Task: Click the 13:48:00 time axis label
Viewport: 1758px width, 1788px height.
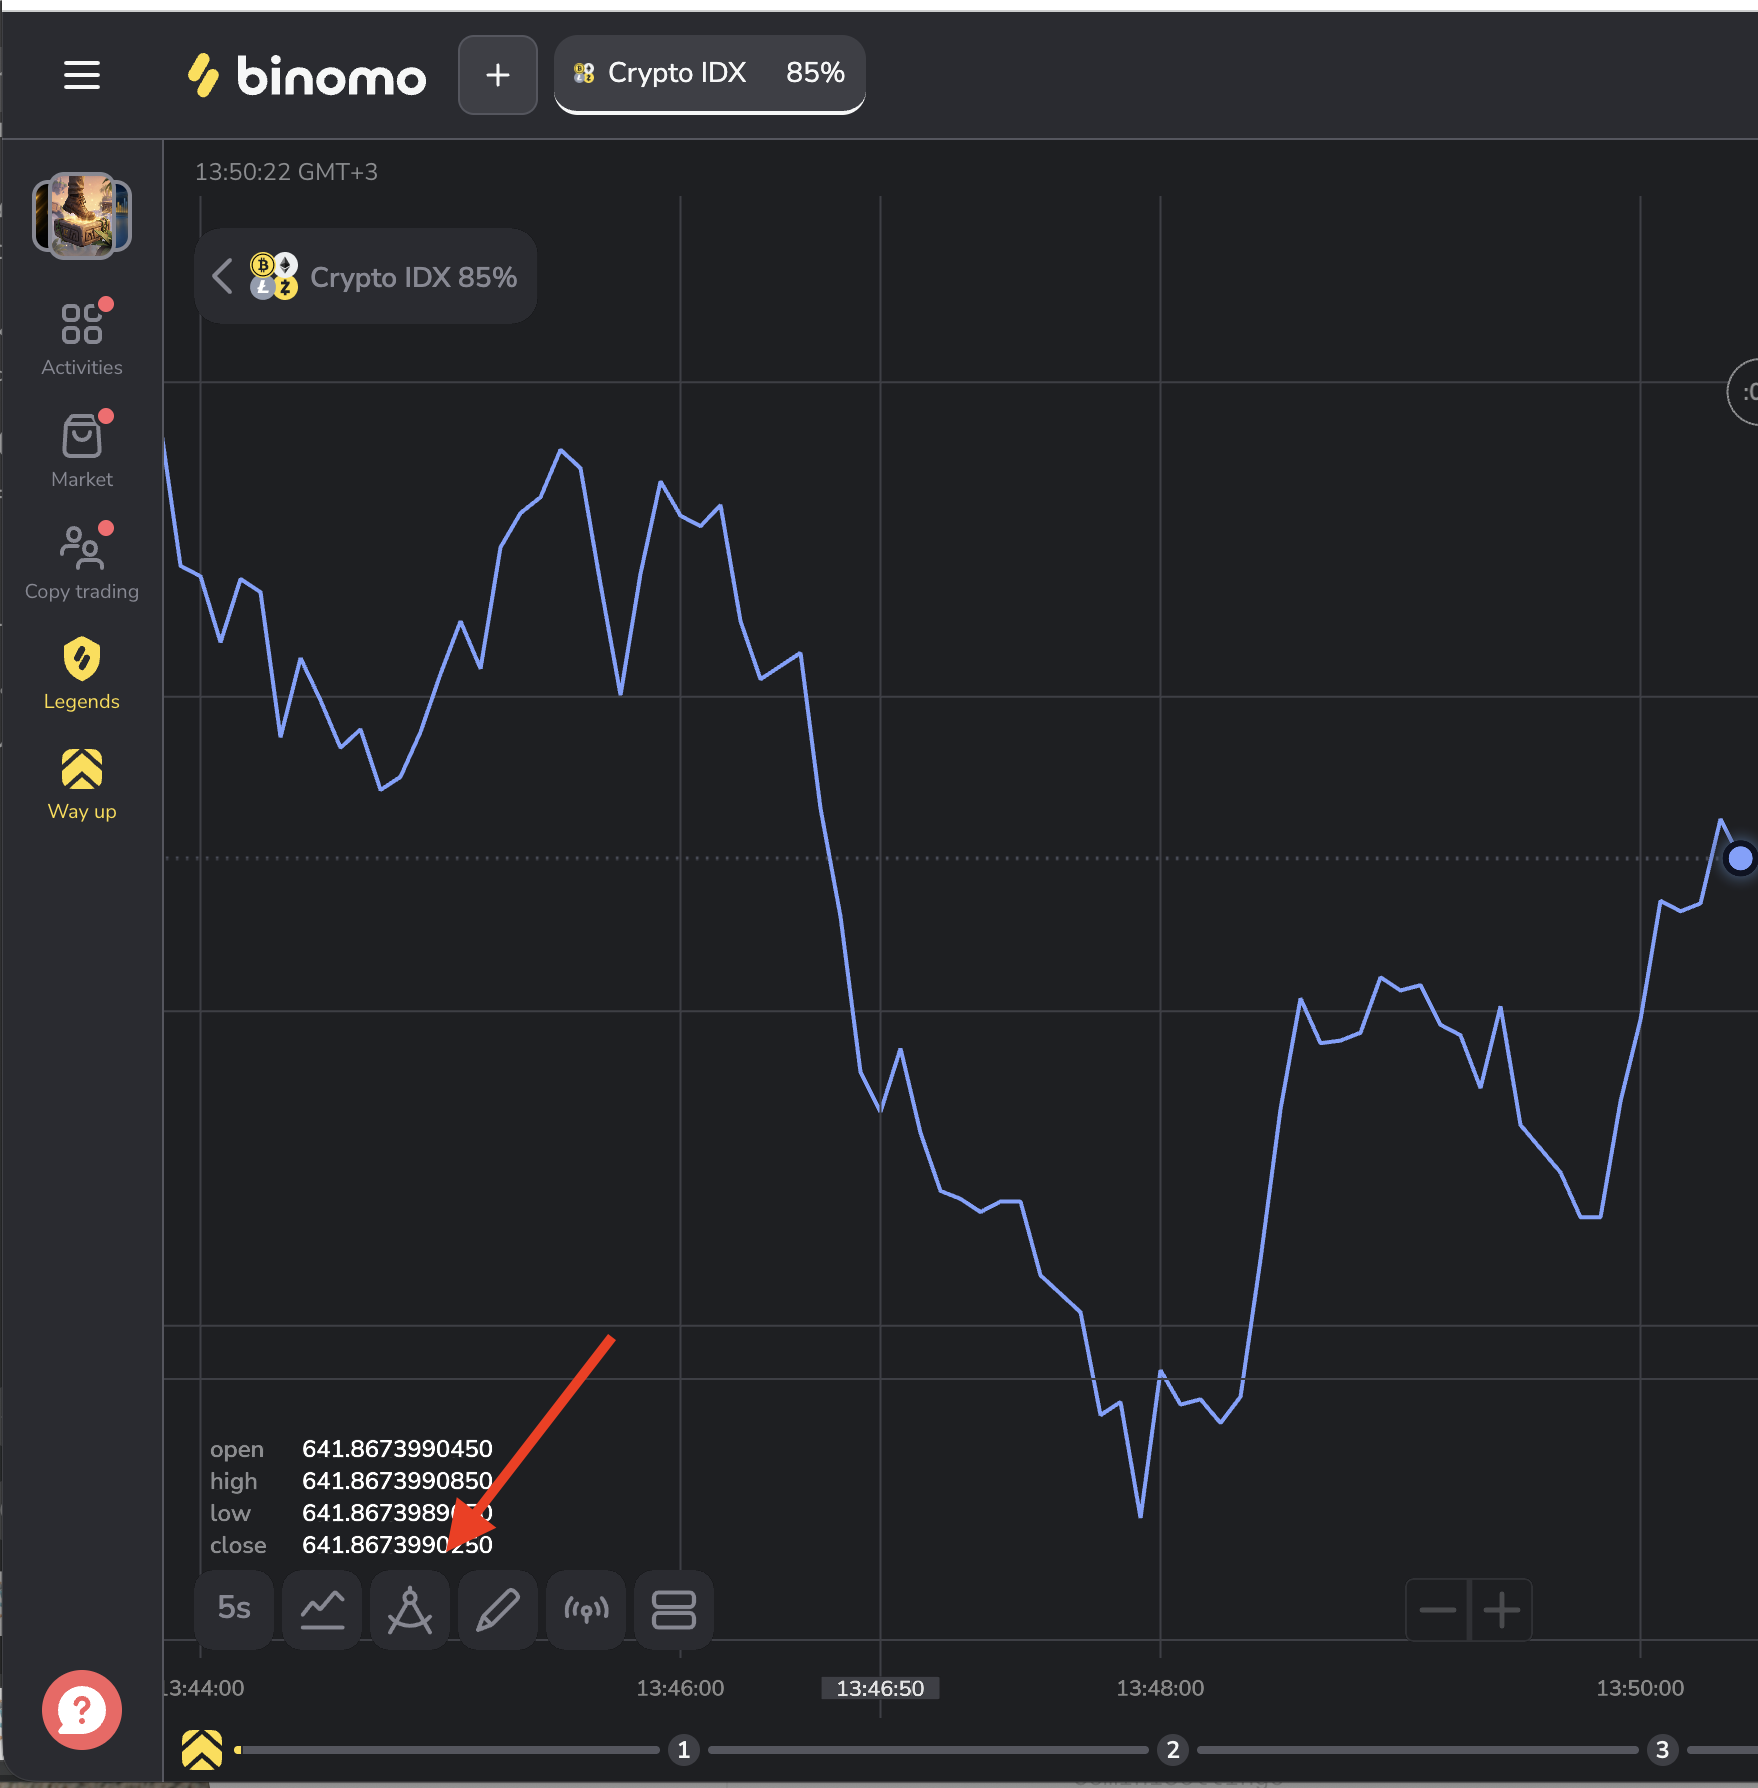Action: (x=1160, y=1688)
